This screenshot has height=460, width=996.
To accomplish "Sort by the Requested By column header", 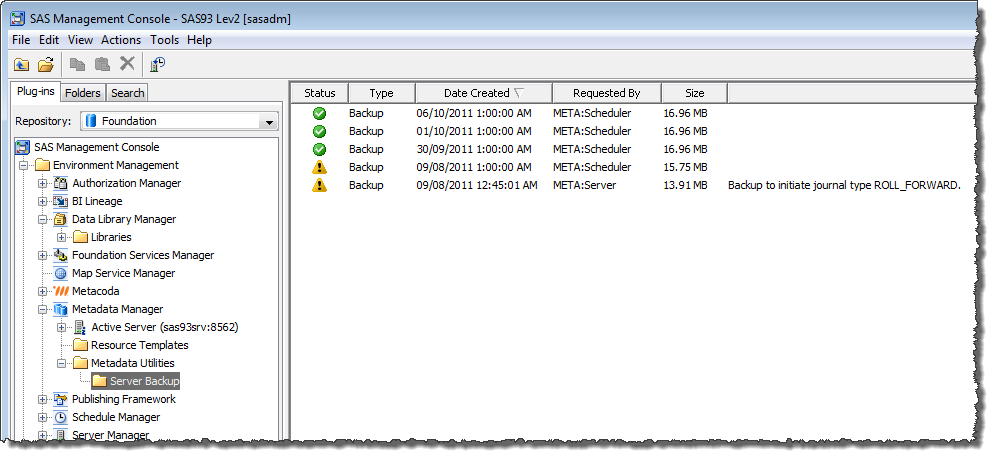I will point(607,93).
